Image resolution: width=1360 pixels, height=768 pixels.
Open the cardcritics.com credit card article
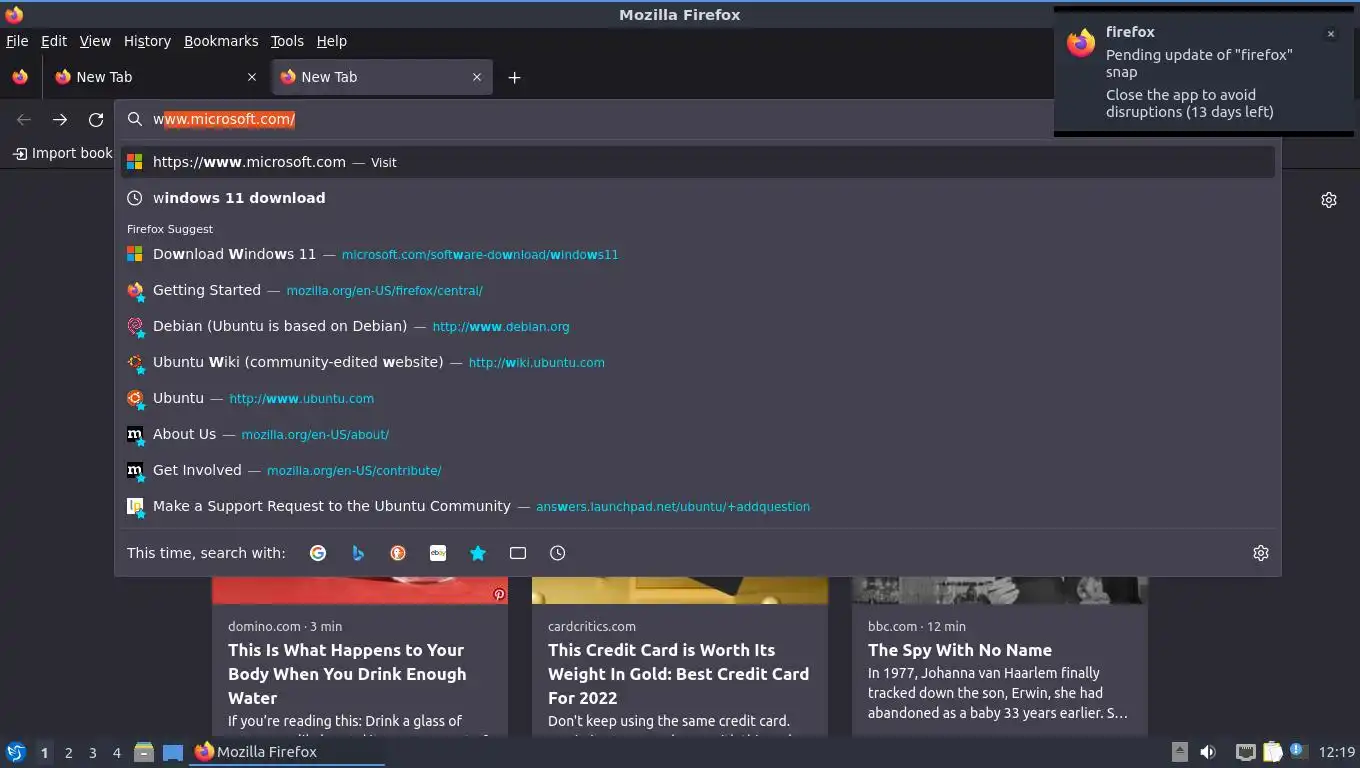(x=679, y=674)
